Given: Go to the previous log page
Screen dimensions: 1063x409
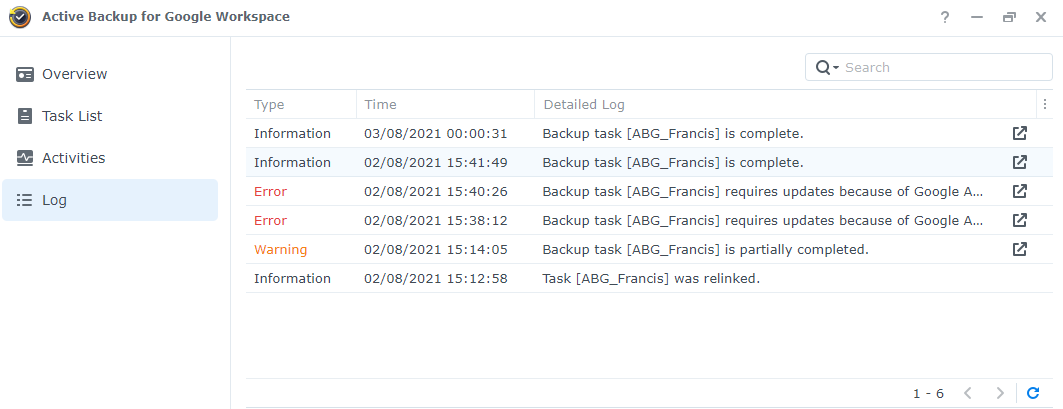Looking at the screenshot, I should (x=967, y=393).
